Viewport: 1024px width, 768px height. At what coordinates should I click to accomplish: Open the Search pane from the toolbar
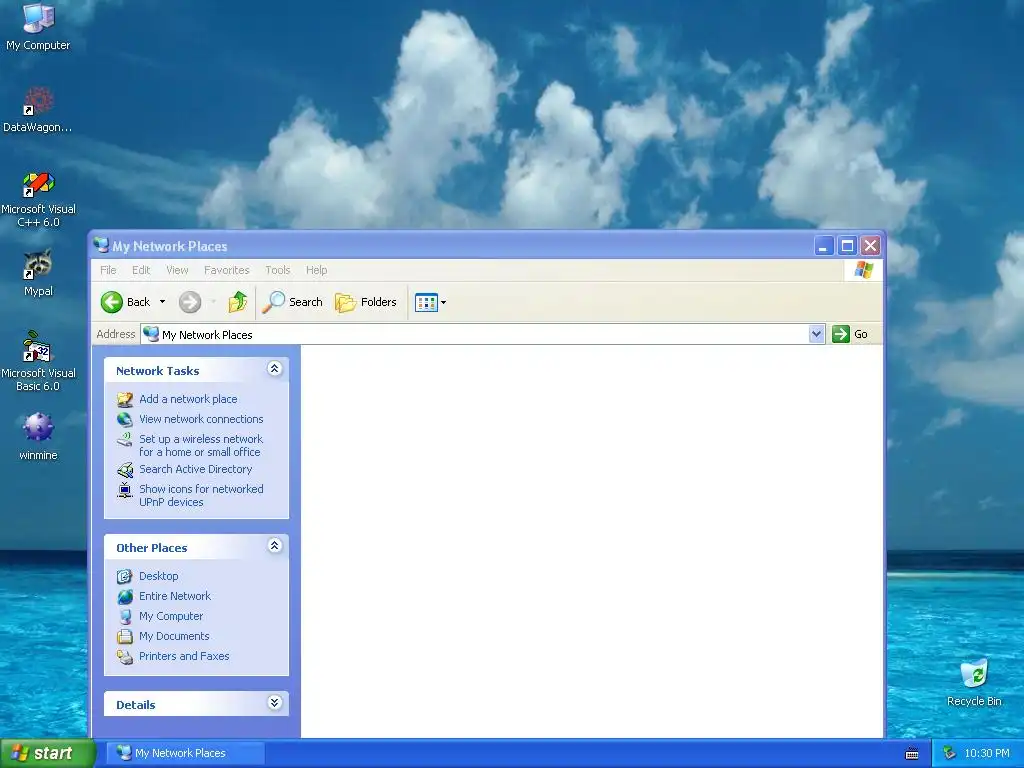coord(293,302)
